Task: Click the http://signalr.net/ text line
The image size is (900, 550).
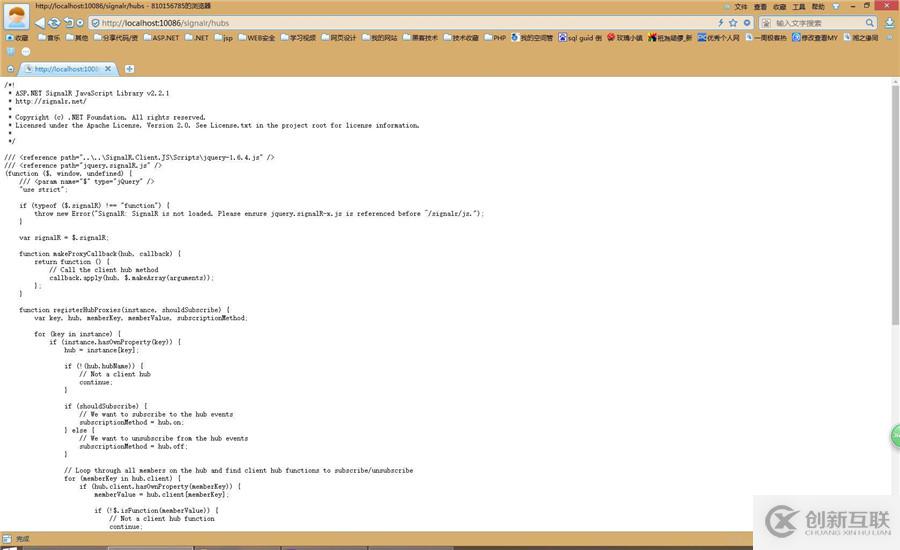Action: point(51,101)
